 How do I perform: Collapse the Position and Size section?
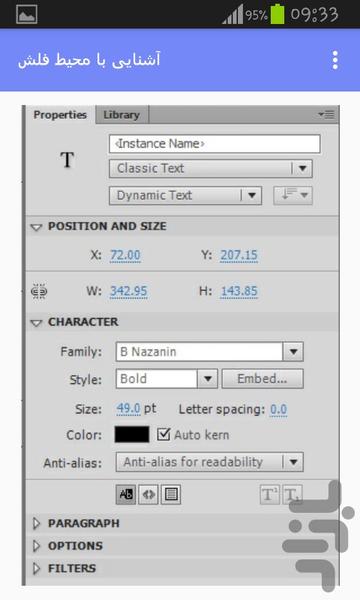(36, 227)
